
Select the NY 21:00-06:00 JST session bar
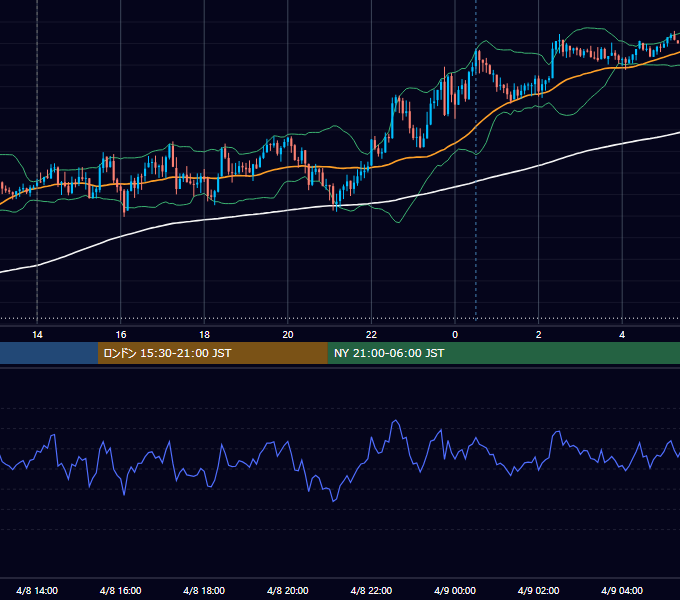pos(503,353)
